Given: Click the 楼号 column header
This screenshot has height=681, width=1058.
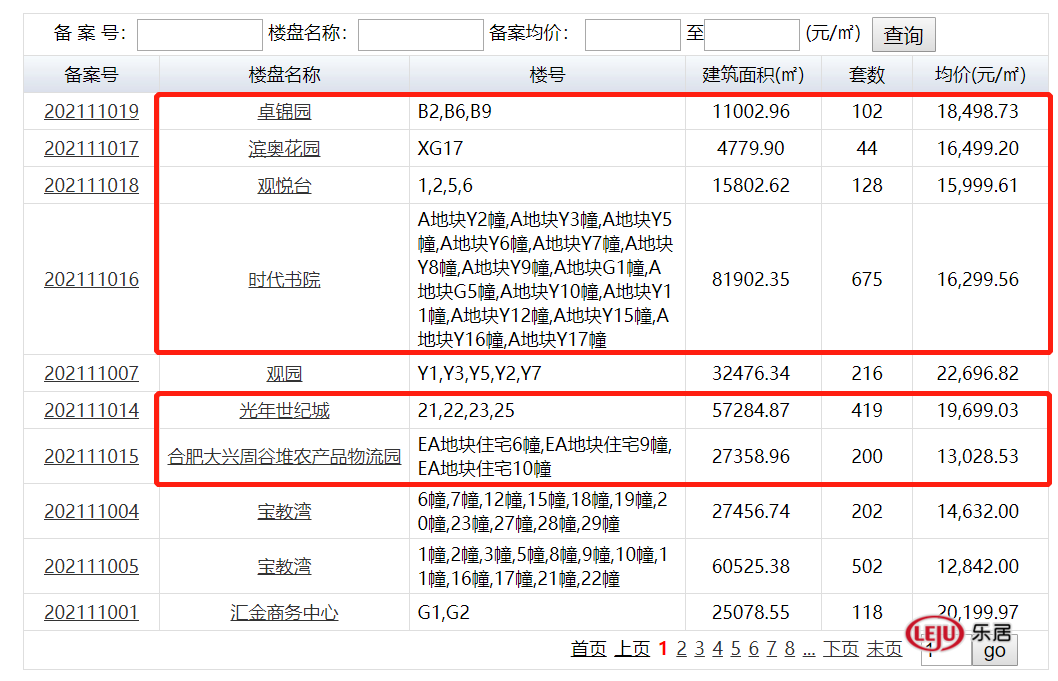Looking at the screenshot, I should (547, 74).
